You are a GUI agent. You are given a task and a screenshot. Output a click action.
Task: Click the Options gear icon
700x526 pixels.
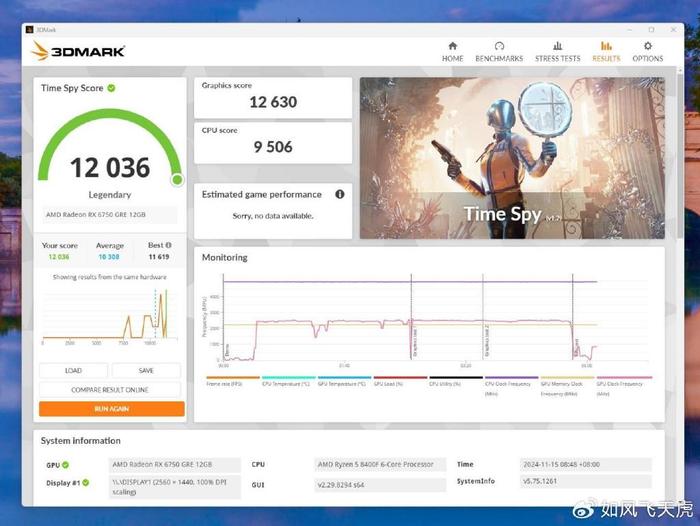click(647, 46)
